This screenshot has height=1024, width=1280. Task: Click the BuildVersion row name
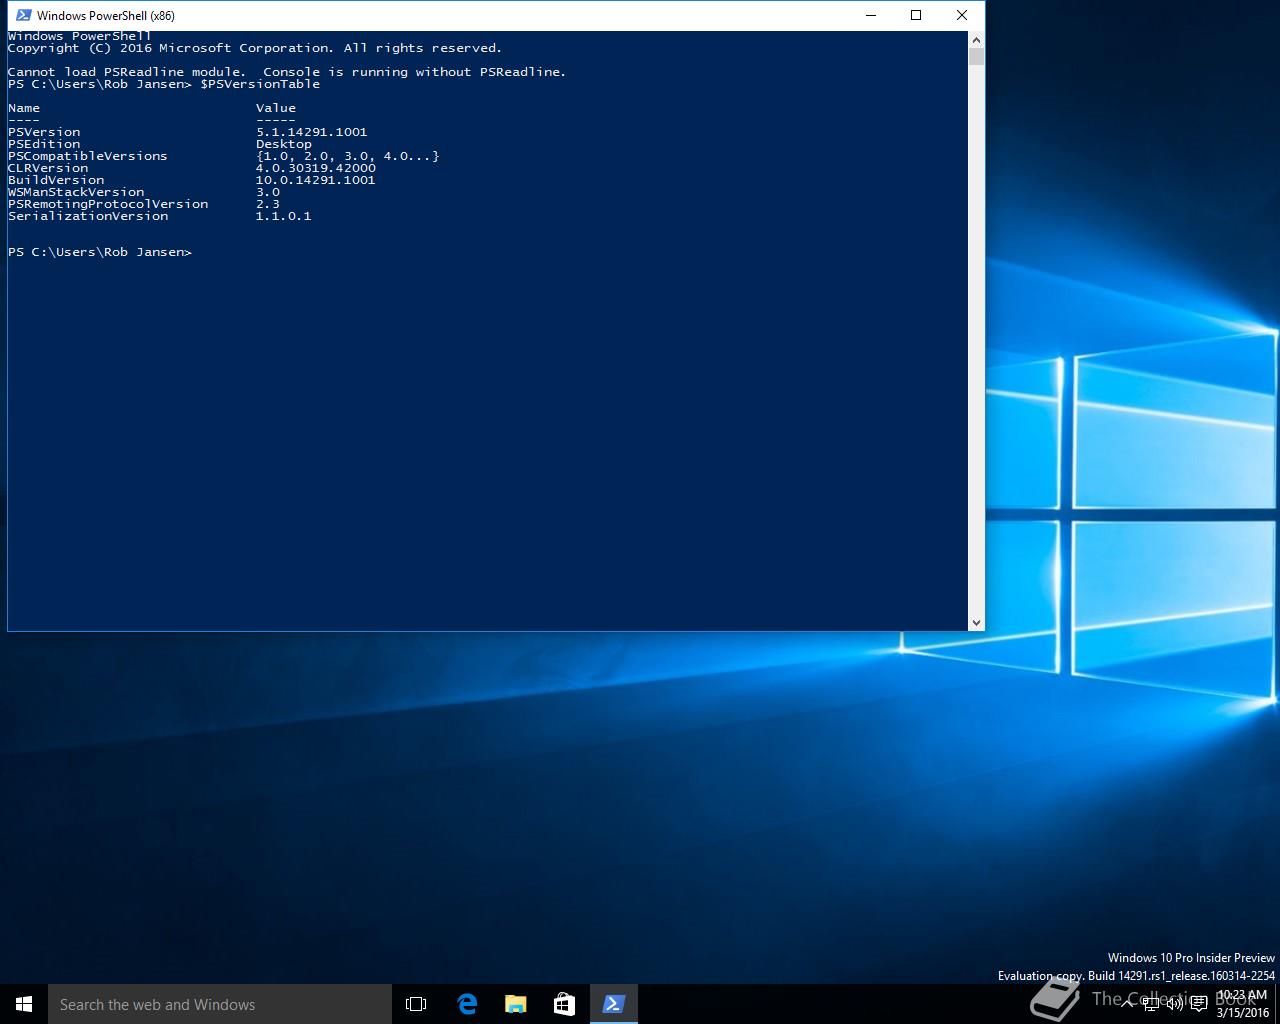56,180
